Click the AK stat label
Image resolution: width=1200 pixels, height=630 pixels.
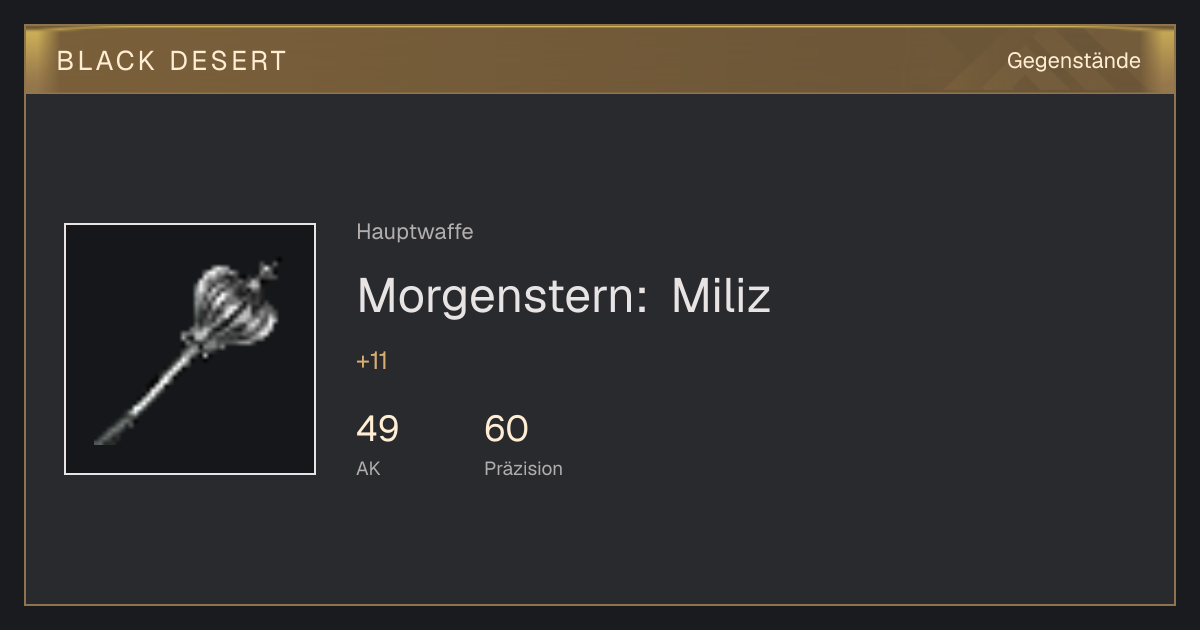pyautogui.click(x=368, y=468)
